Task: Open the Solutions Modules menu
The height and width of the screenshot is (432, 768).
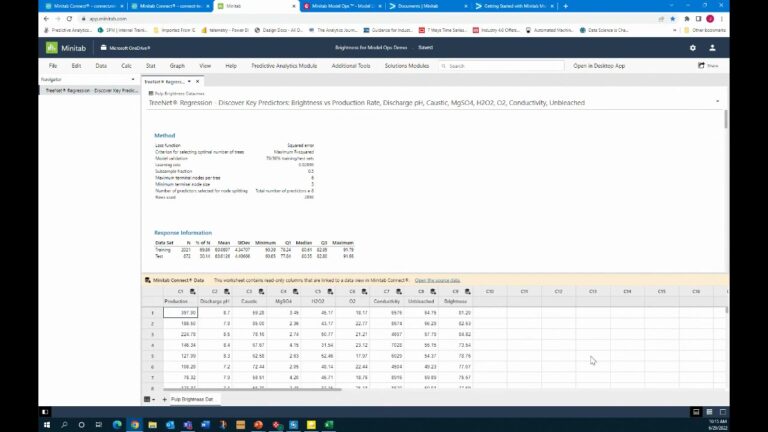Action: [x=407, y=66]
